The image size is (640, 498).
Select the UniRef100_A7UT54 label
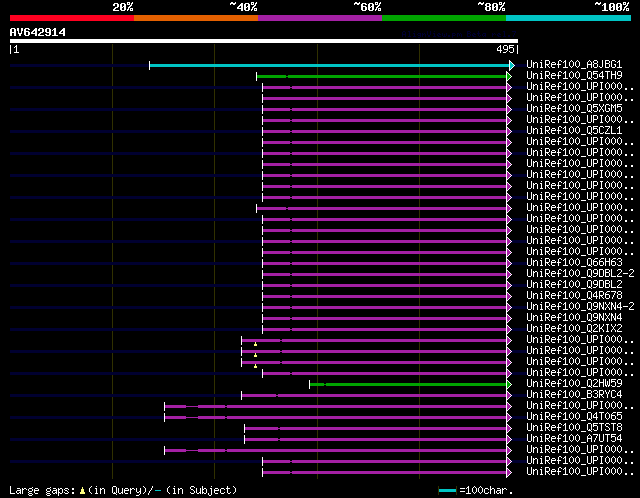click(x=574, y=438)
